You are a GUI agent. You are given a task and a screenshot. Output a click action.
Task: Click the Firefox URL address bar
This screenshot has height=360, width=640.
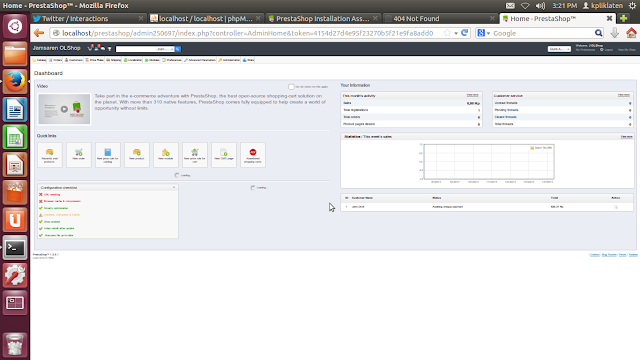pos(247,33)
